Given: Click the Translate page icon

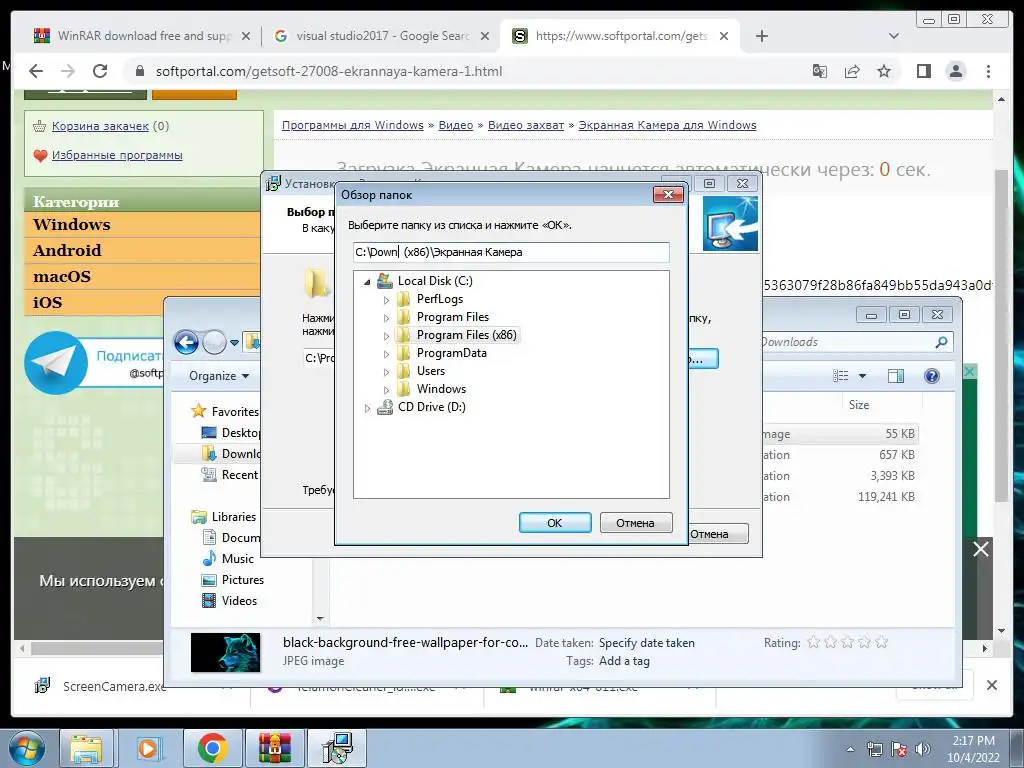Looking at the screenshot, I should tap(820, 71).
